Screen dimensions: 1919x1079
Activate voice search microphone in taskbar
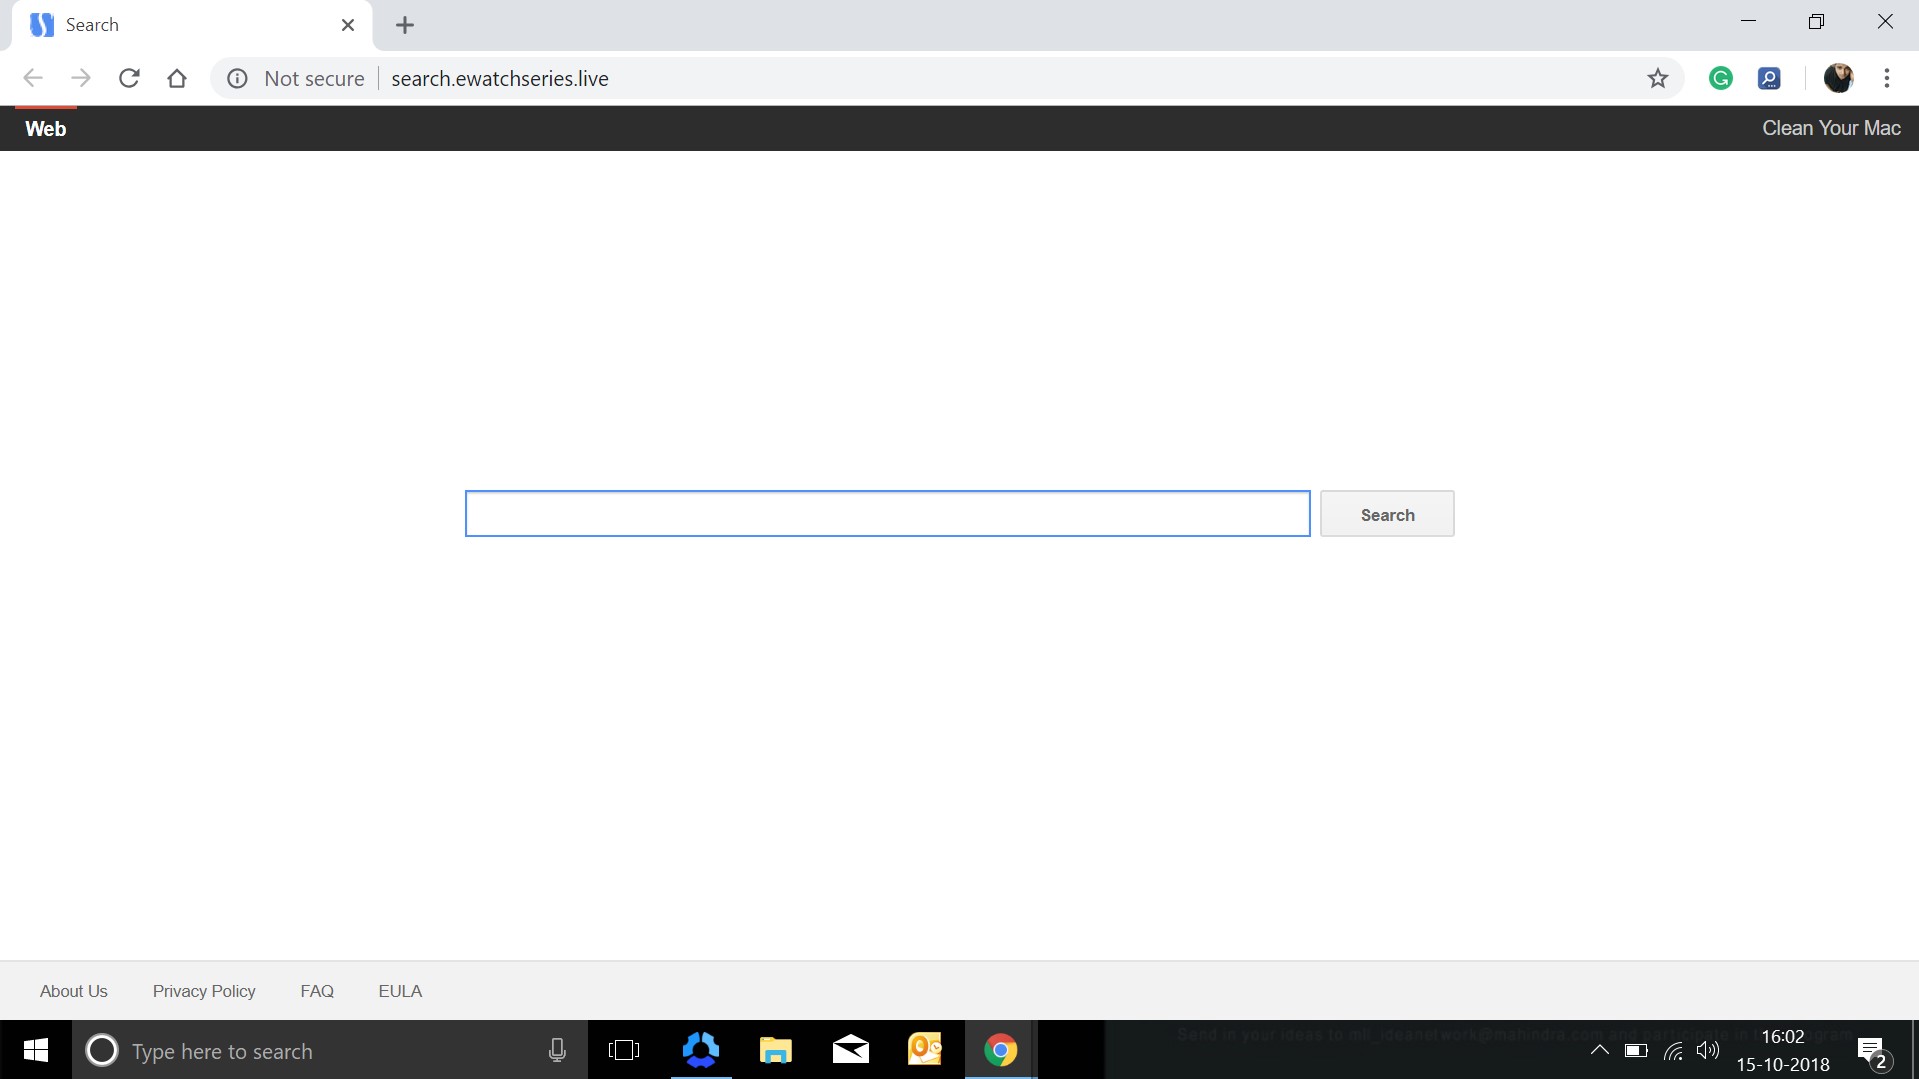click(x=557, y=1050)
